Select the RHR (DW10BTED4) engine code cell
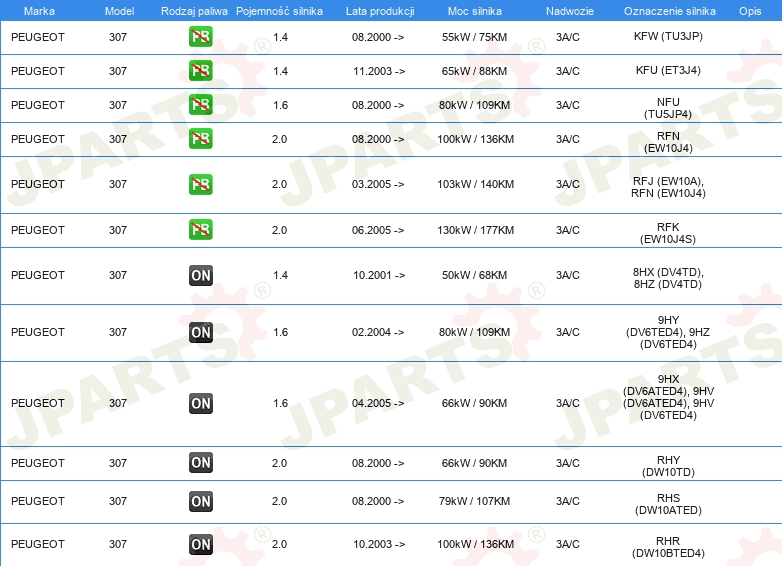The image size is (782, 566). [x=668, y=547]
